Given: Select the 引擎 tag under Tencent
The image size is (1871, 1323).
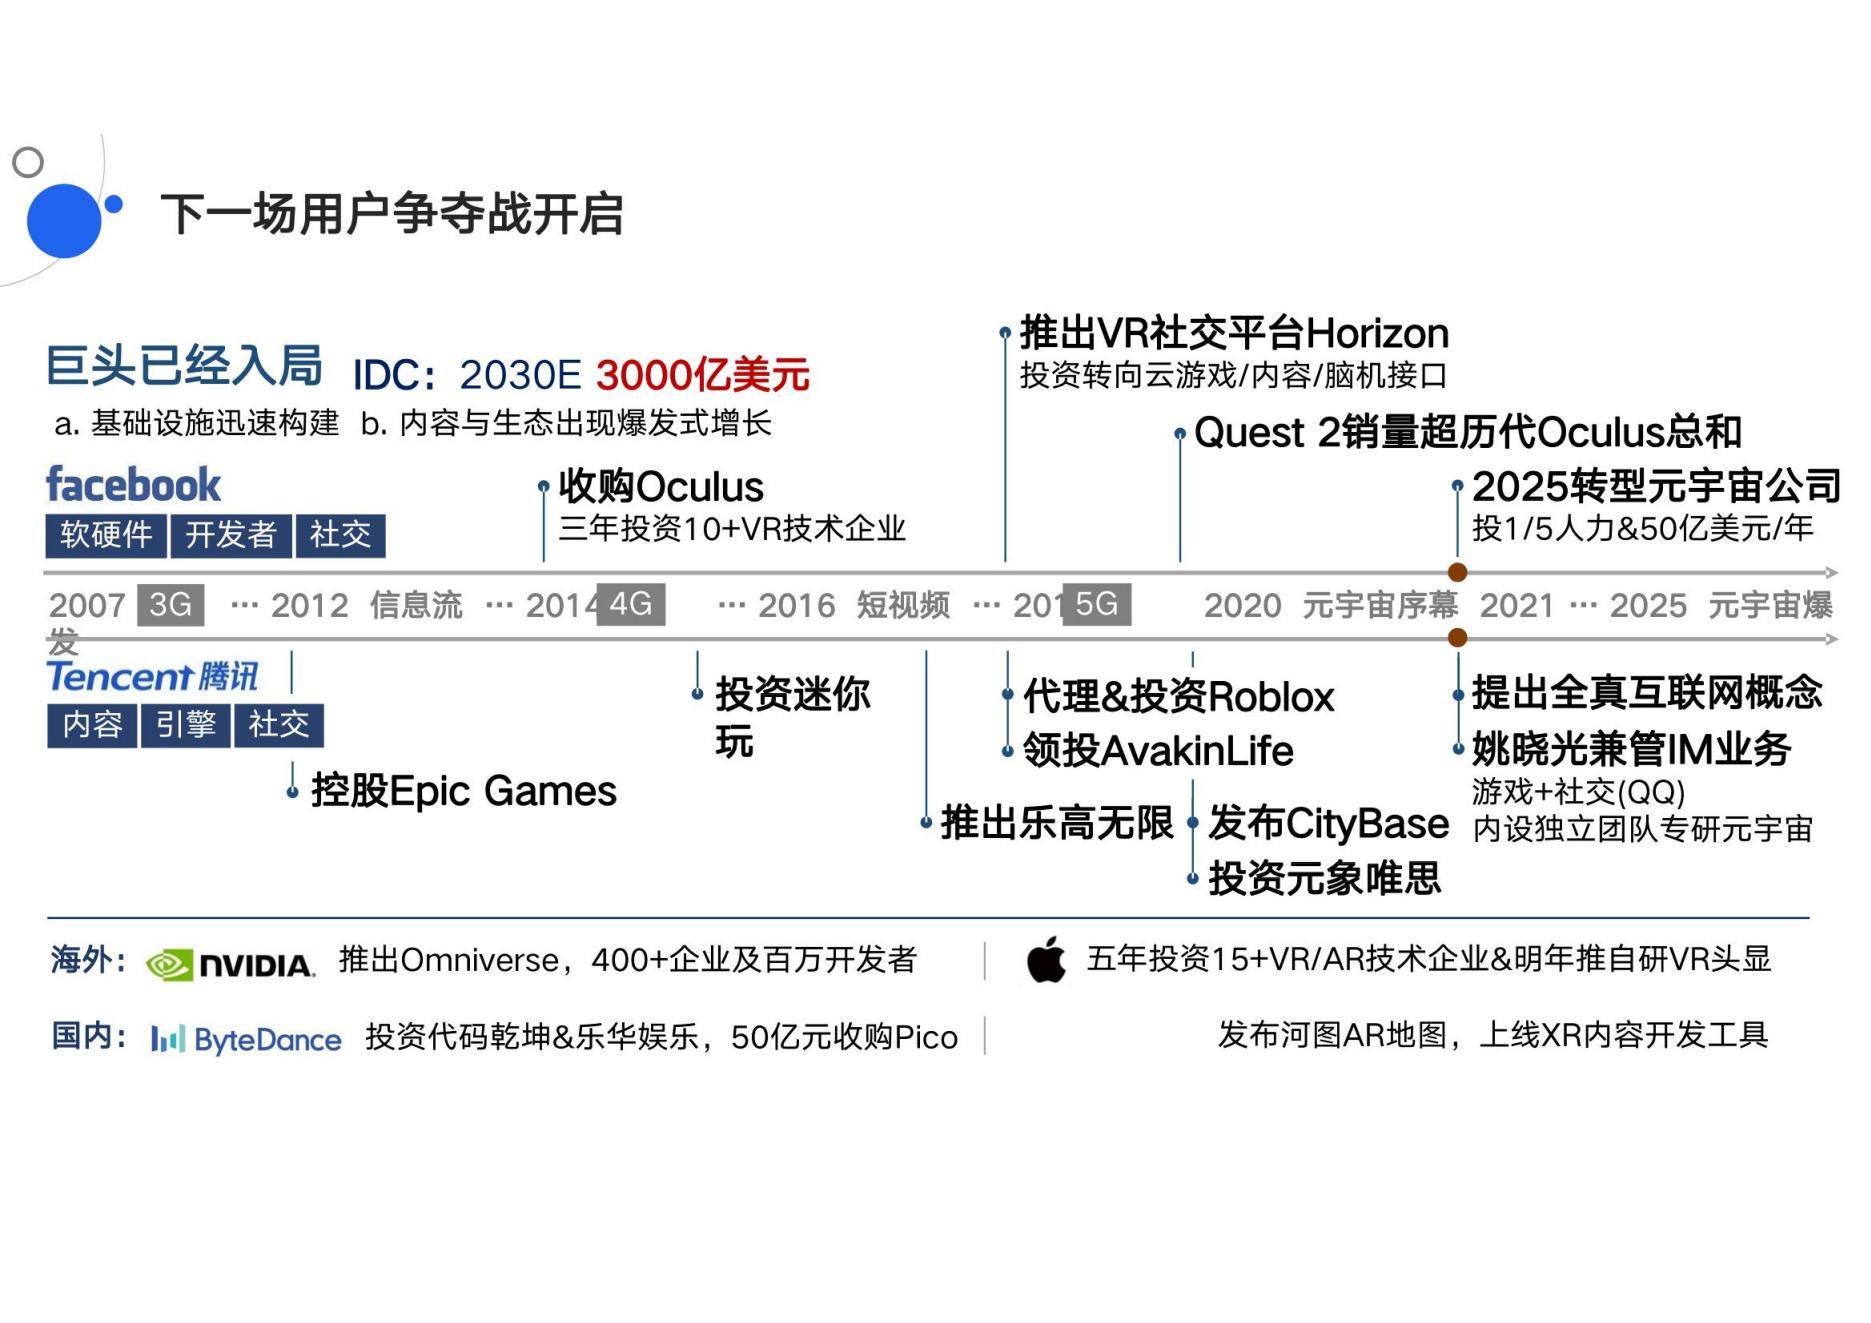Looking at the screenshot, I should [x=186, y=725].
